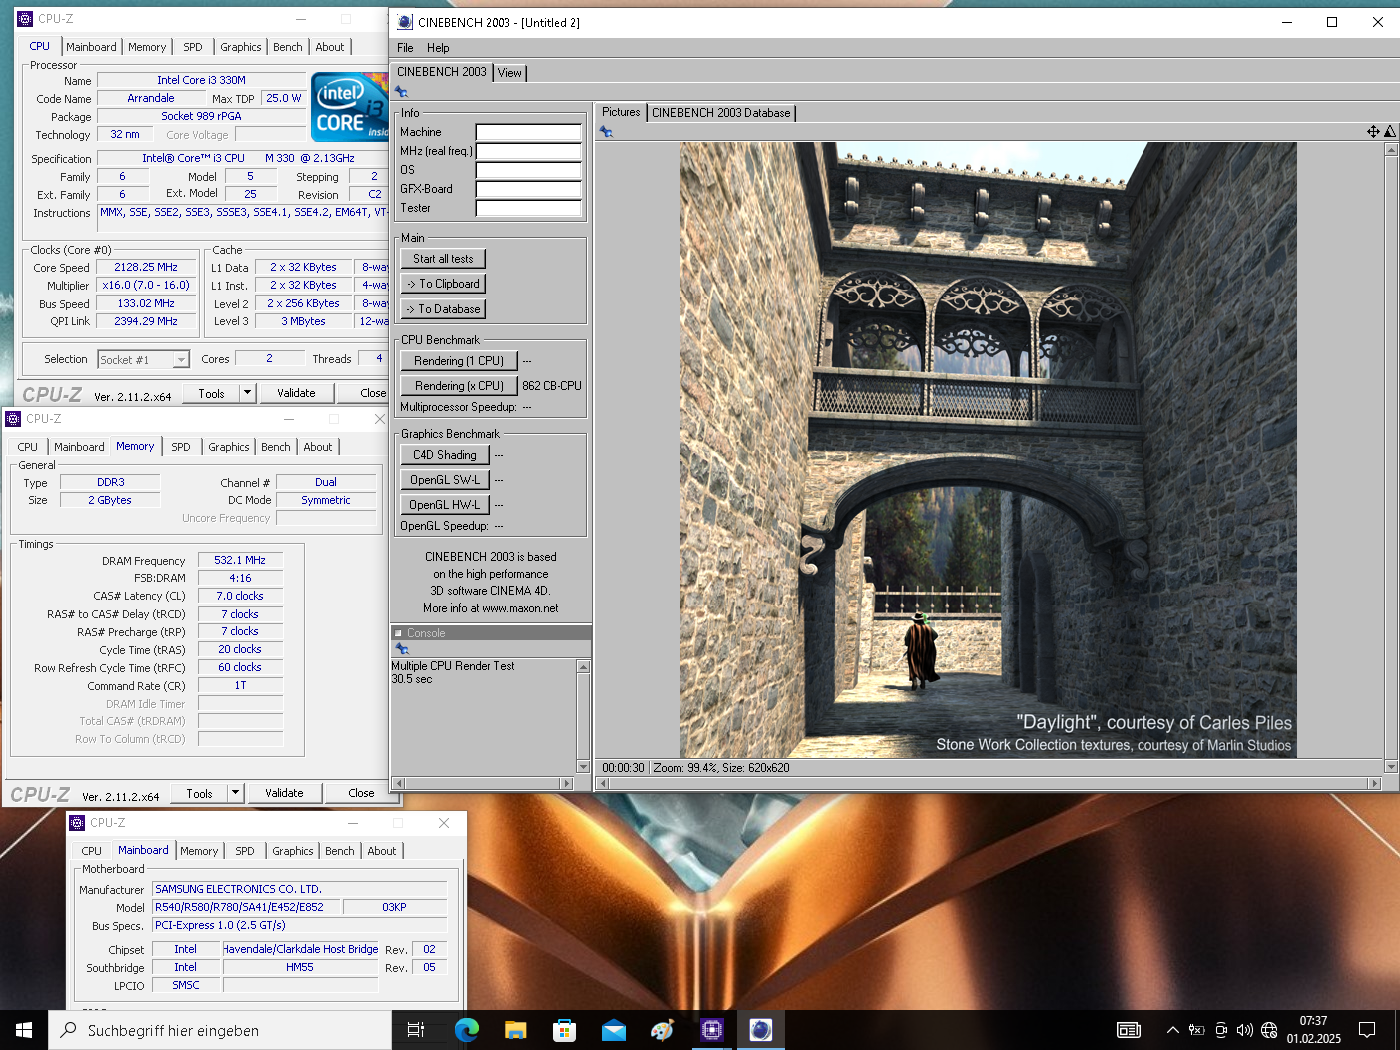The image size is (1400, 1050).
Task: Click the pin icon below the CINEBENCH 2003 tab
Action: tap(401, 92)
